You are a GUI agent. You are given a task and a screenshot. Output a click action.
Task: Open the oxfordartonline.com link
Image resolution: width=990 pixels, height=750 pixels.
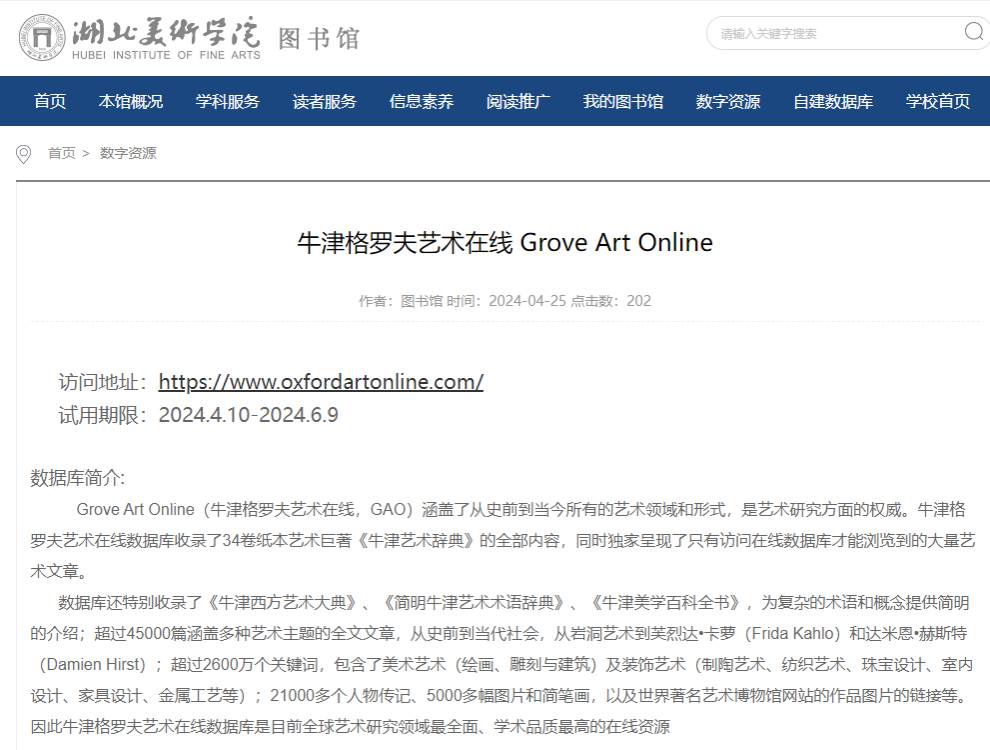[321, 382]
